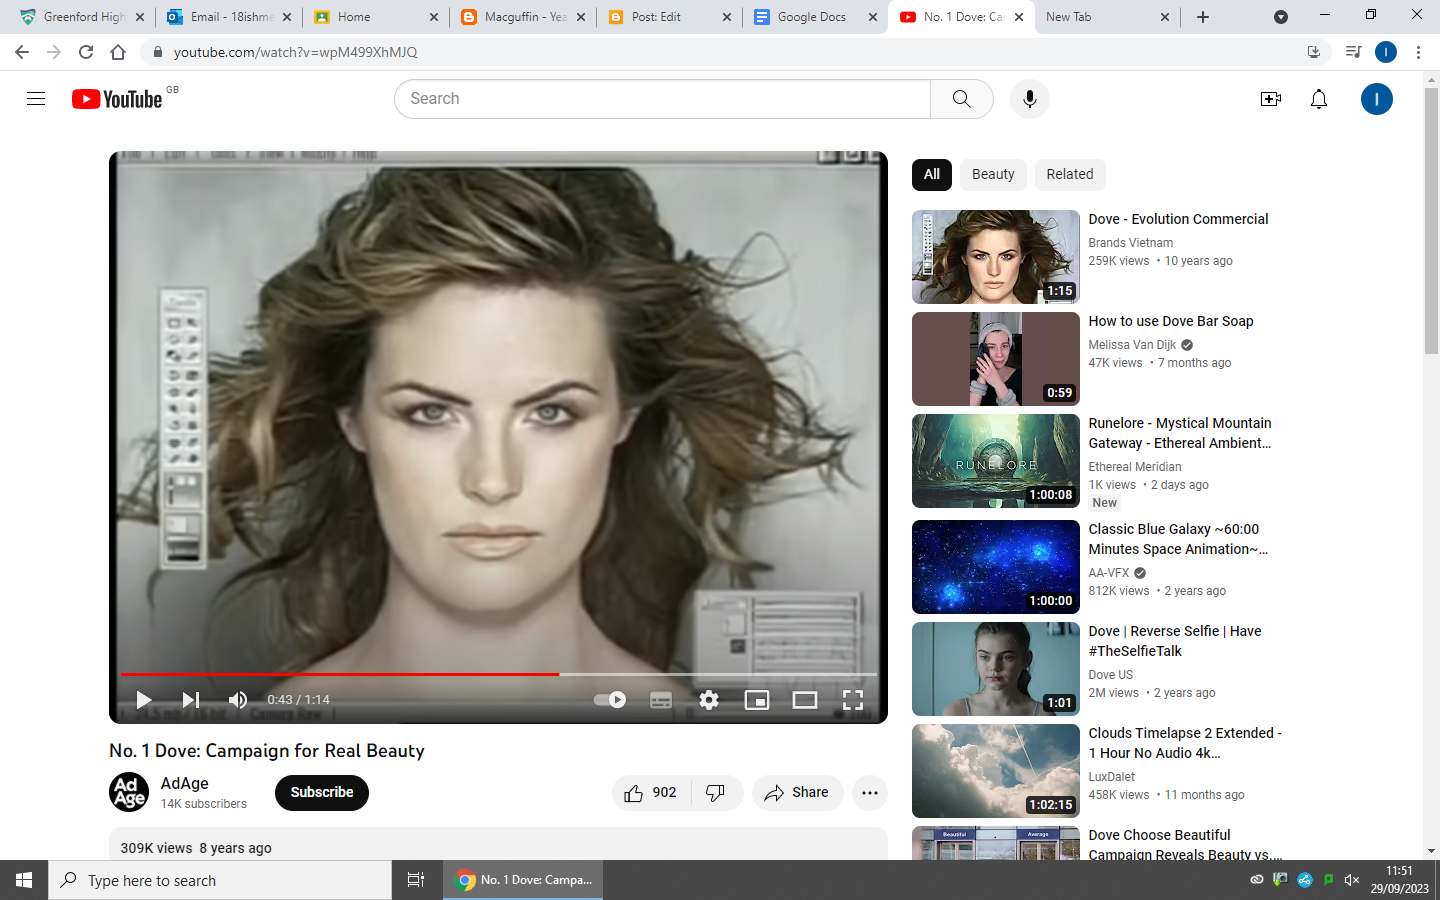Open the AdAge channel name link
The width and height of the screenshot is (1440, 900).
[185, 784]
